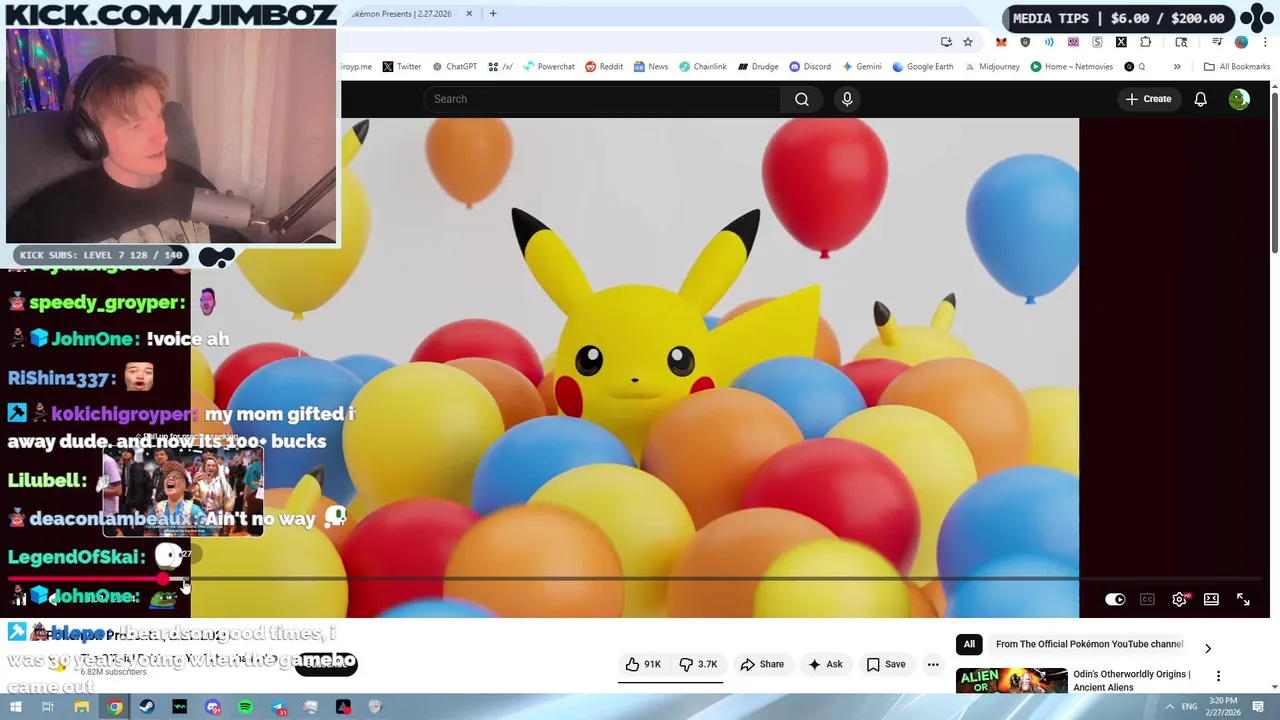Click the YouTube search magnifier button
The height and width of the screenshot is (720, 1280).
click(x=802, y=99)
